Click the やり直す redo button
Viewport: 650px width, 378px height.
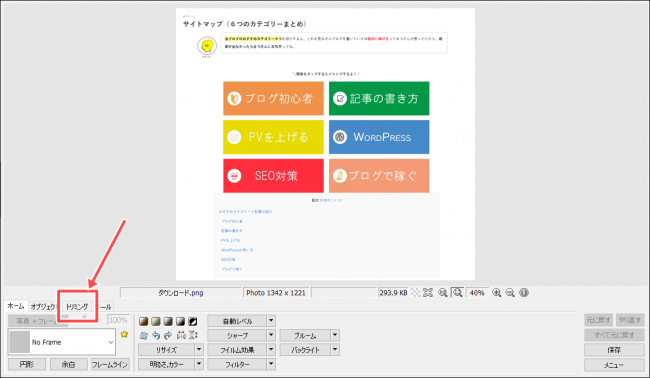click(x=630, y=320)
